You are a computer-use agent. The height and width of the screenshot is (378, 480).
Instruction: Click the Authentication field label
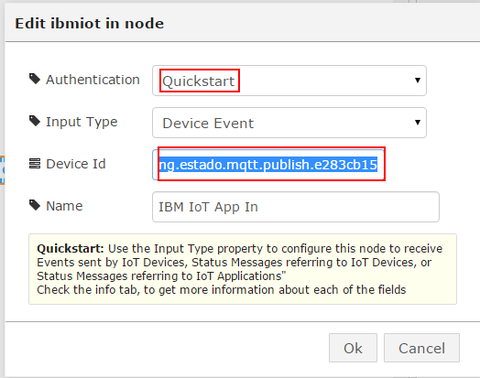tap(93, 80)
